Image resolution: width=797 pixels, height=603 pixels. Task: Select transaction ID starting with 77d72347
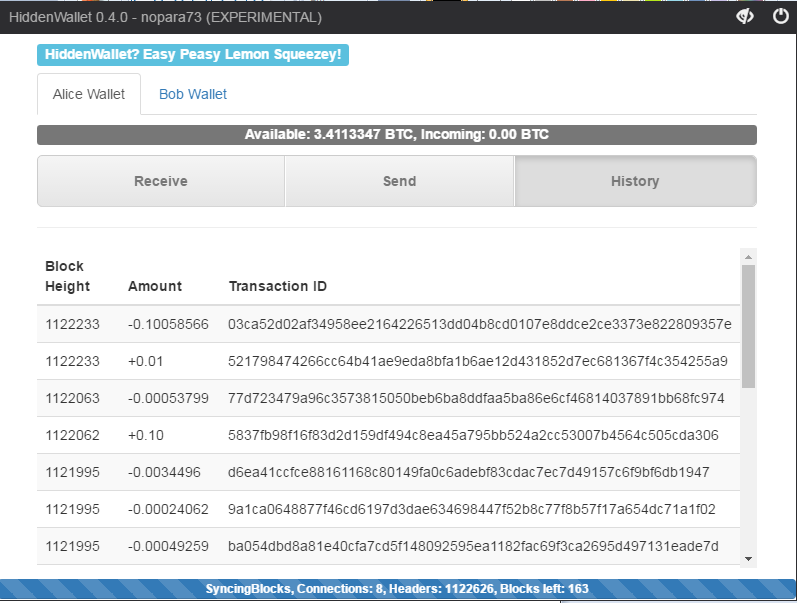point(476,398)
